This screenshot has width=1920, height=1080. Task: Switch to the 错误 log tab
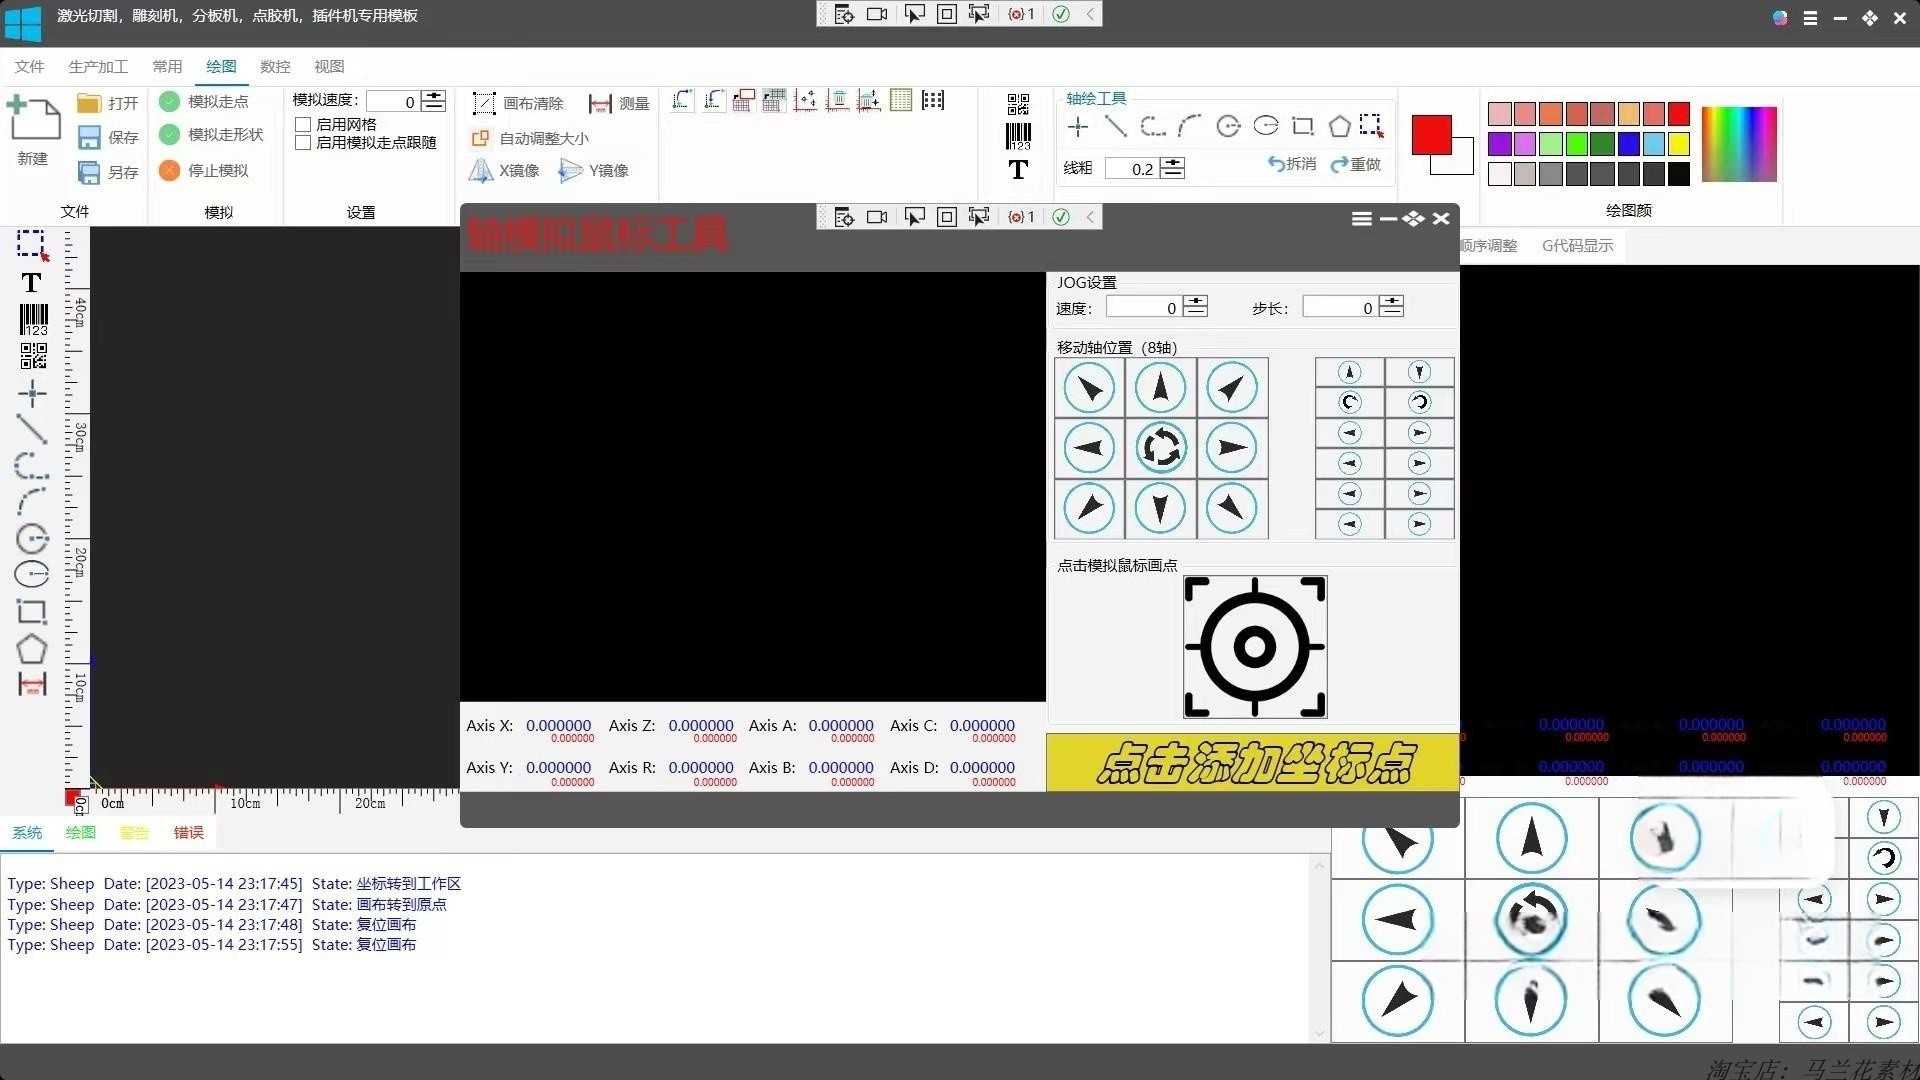click(x=188, y=832)
